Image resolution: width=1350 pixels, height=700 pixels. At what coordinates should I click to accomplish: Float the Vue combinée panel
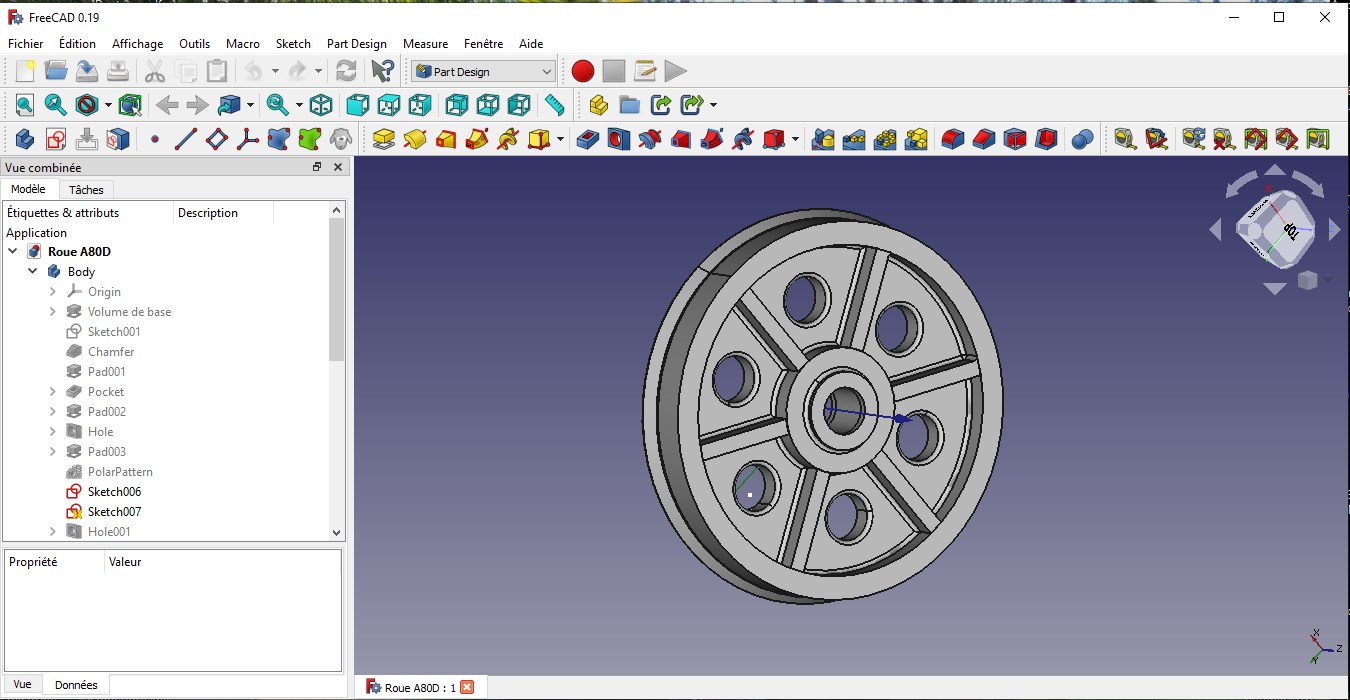317,168
